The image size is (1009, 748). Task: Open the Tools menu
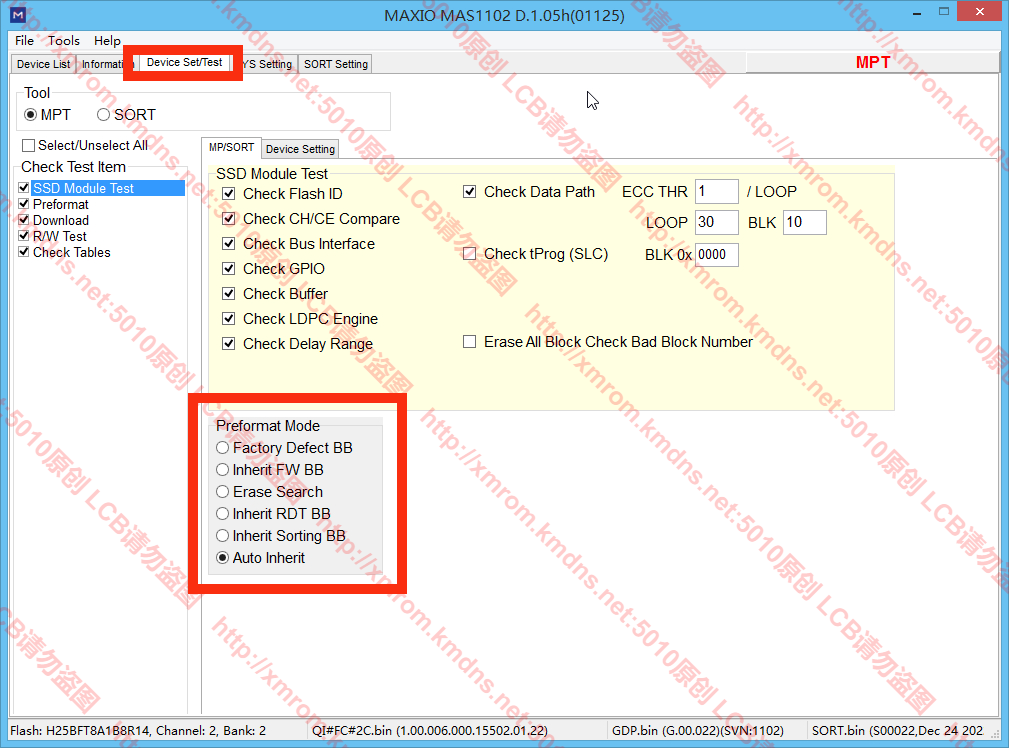63,41
